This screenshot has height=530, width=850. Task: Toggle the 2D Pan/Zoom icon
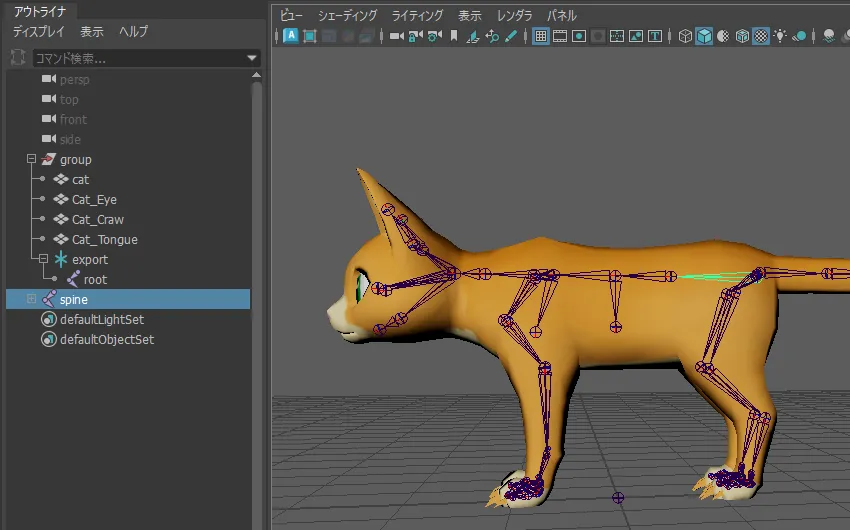[x=492, y=36]
